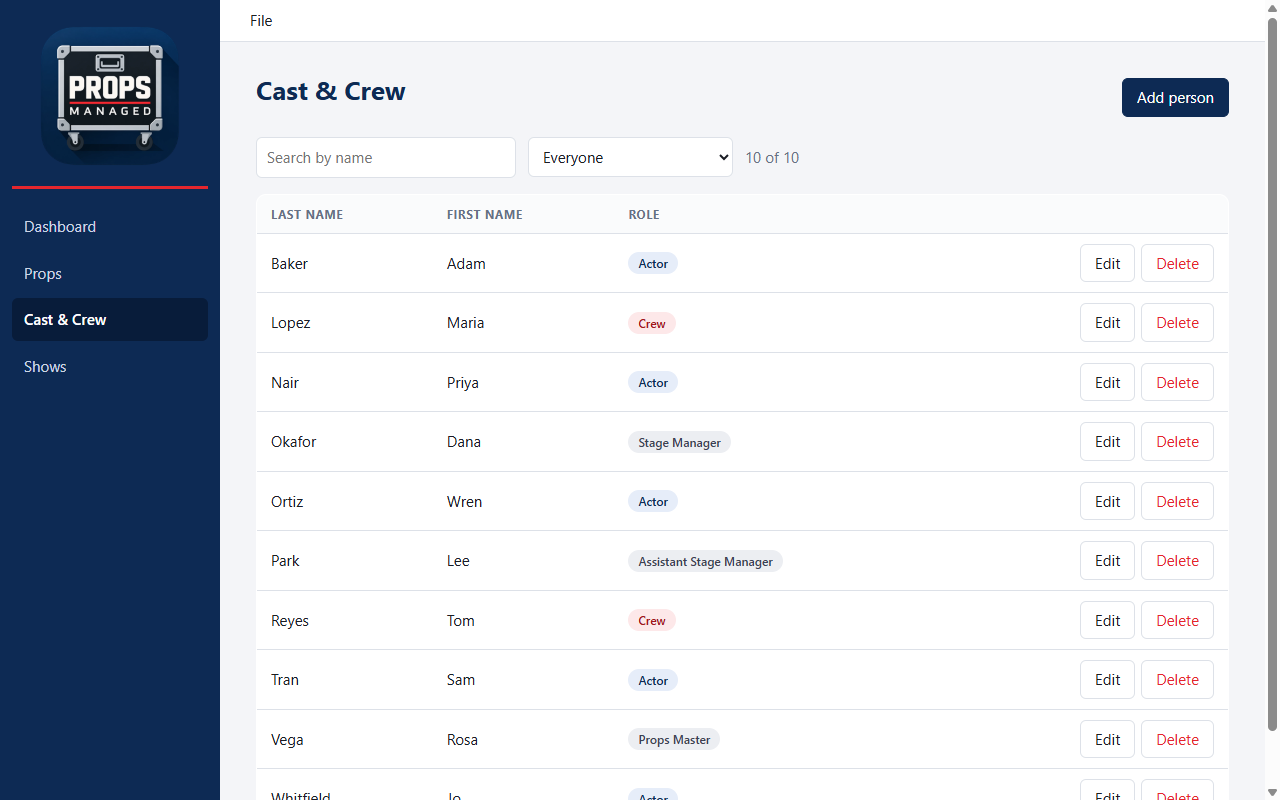
Task: Go to Dashboard in sidebar
Action: 110,227
